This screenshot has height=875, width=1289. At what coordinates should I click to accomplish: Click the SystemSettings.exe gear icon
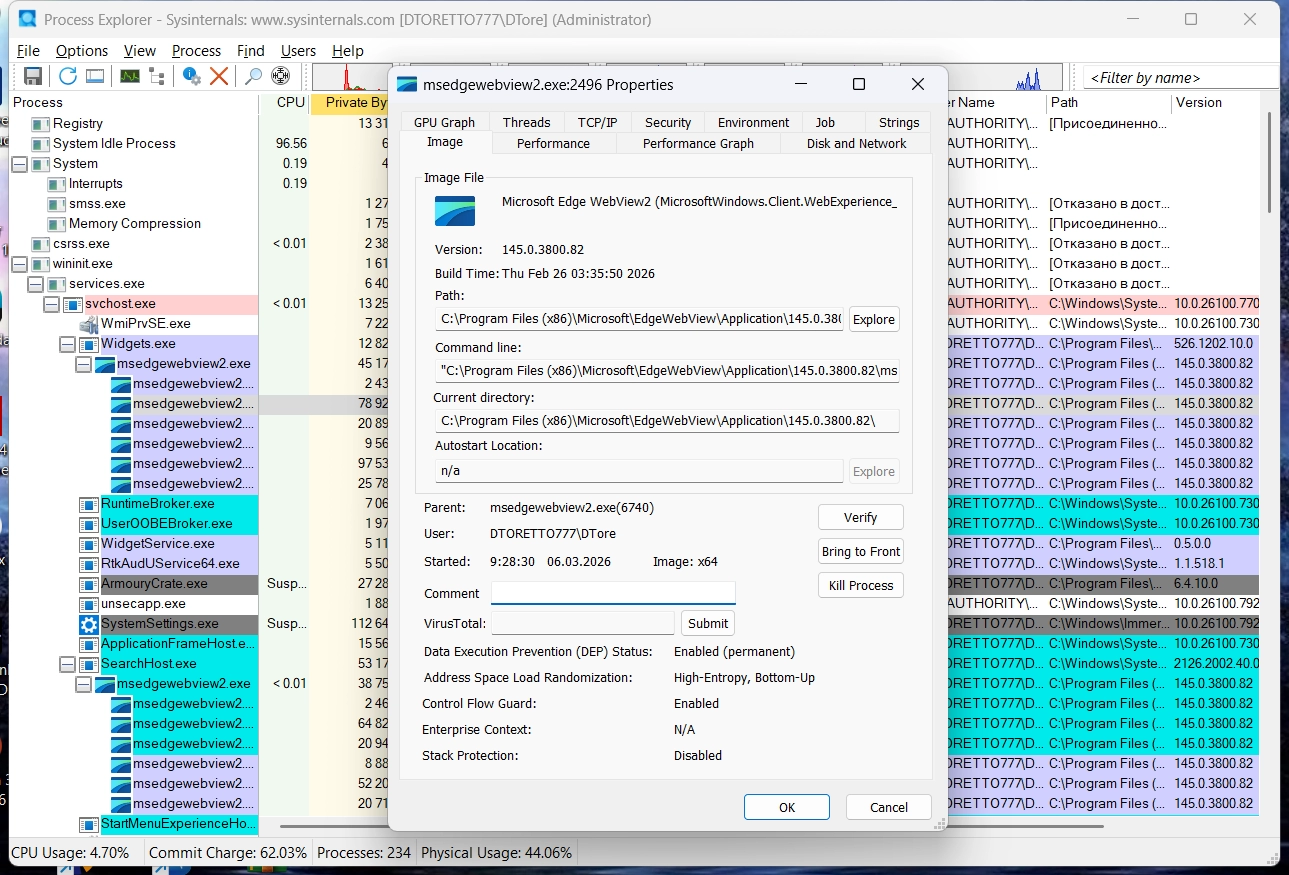(89, 624)
